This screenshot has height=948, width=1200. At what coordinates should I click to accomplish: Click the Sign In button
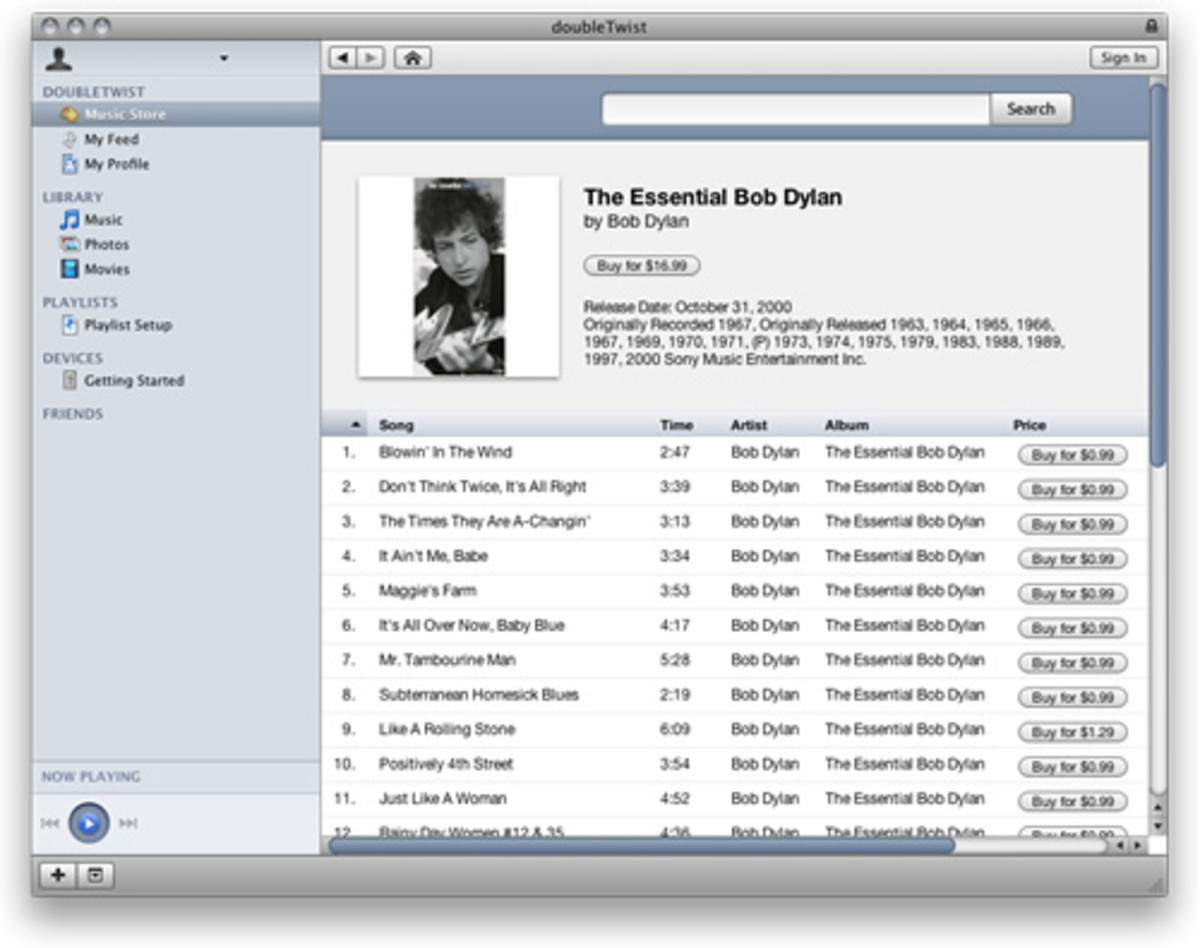click(x=1123, y=58)
